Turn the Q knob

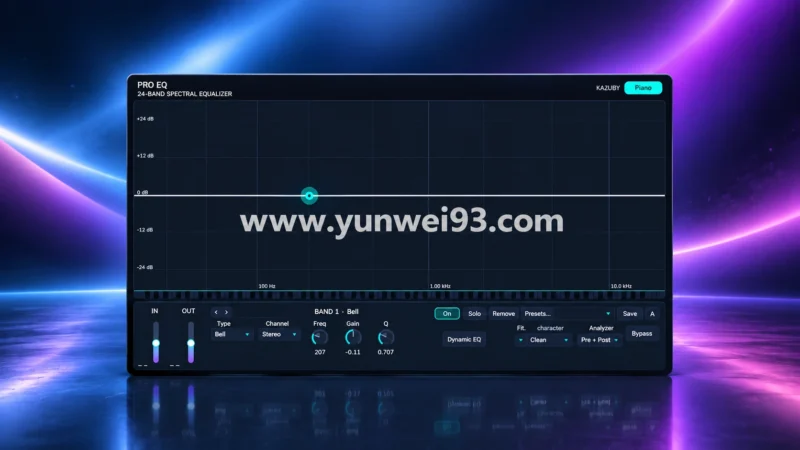[x=386, y=337]
